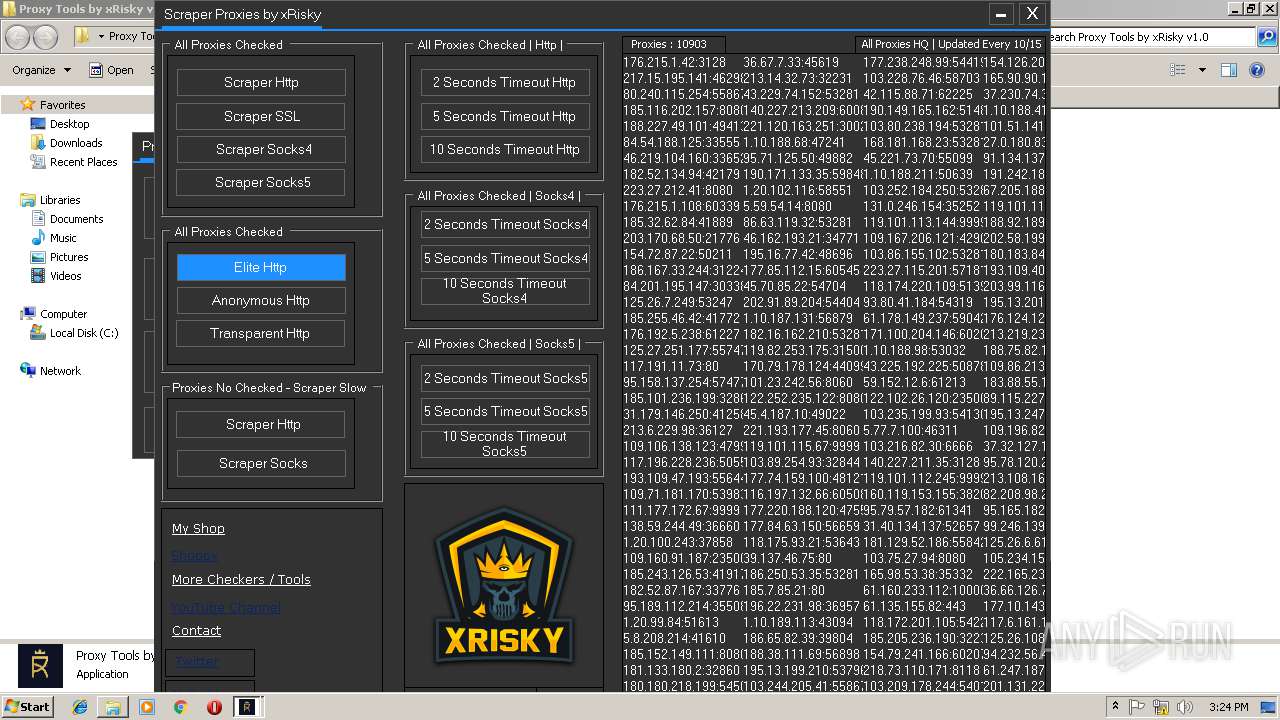Screen dimensions: 1280x720
Task: Open Explorer help question mark icon
Action: (x=1258, y=70)
